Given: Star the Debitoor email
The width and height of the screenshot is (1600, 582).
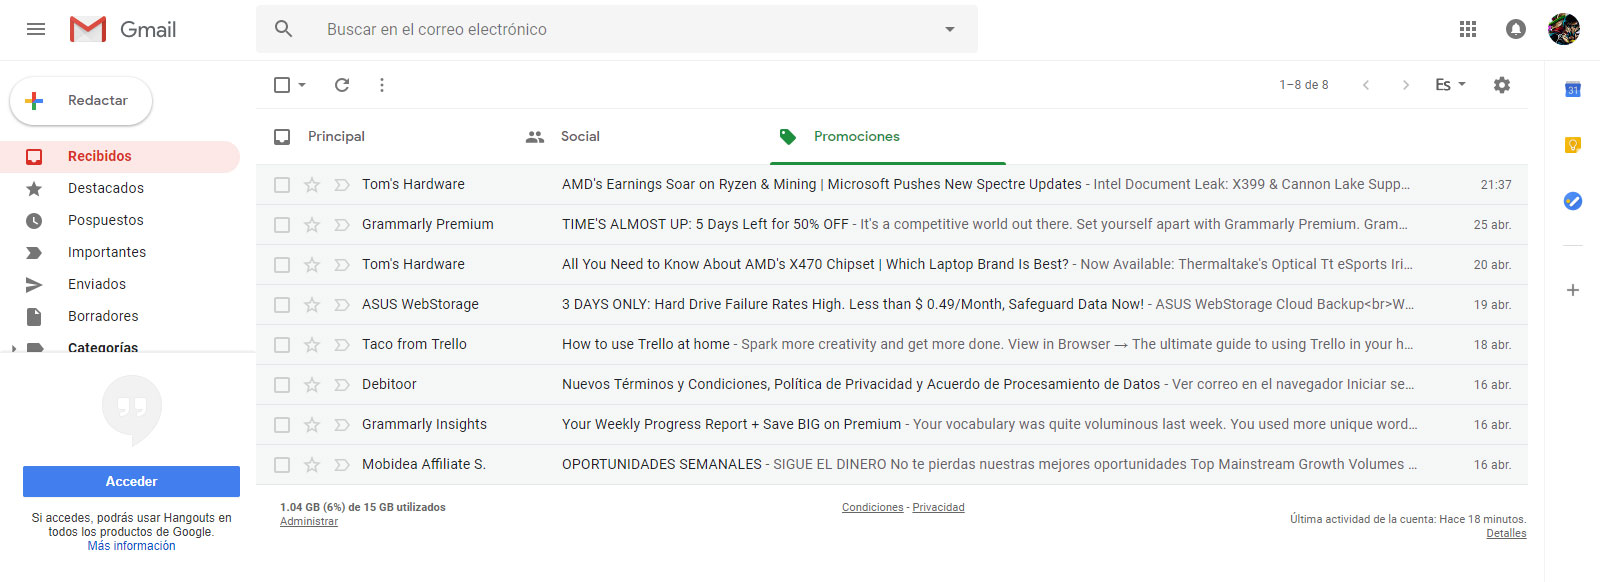Looking at the screenshot, I should pyautogui.click(x=312, y=385).
